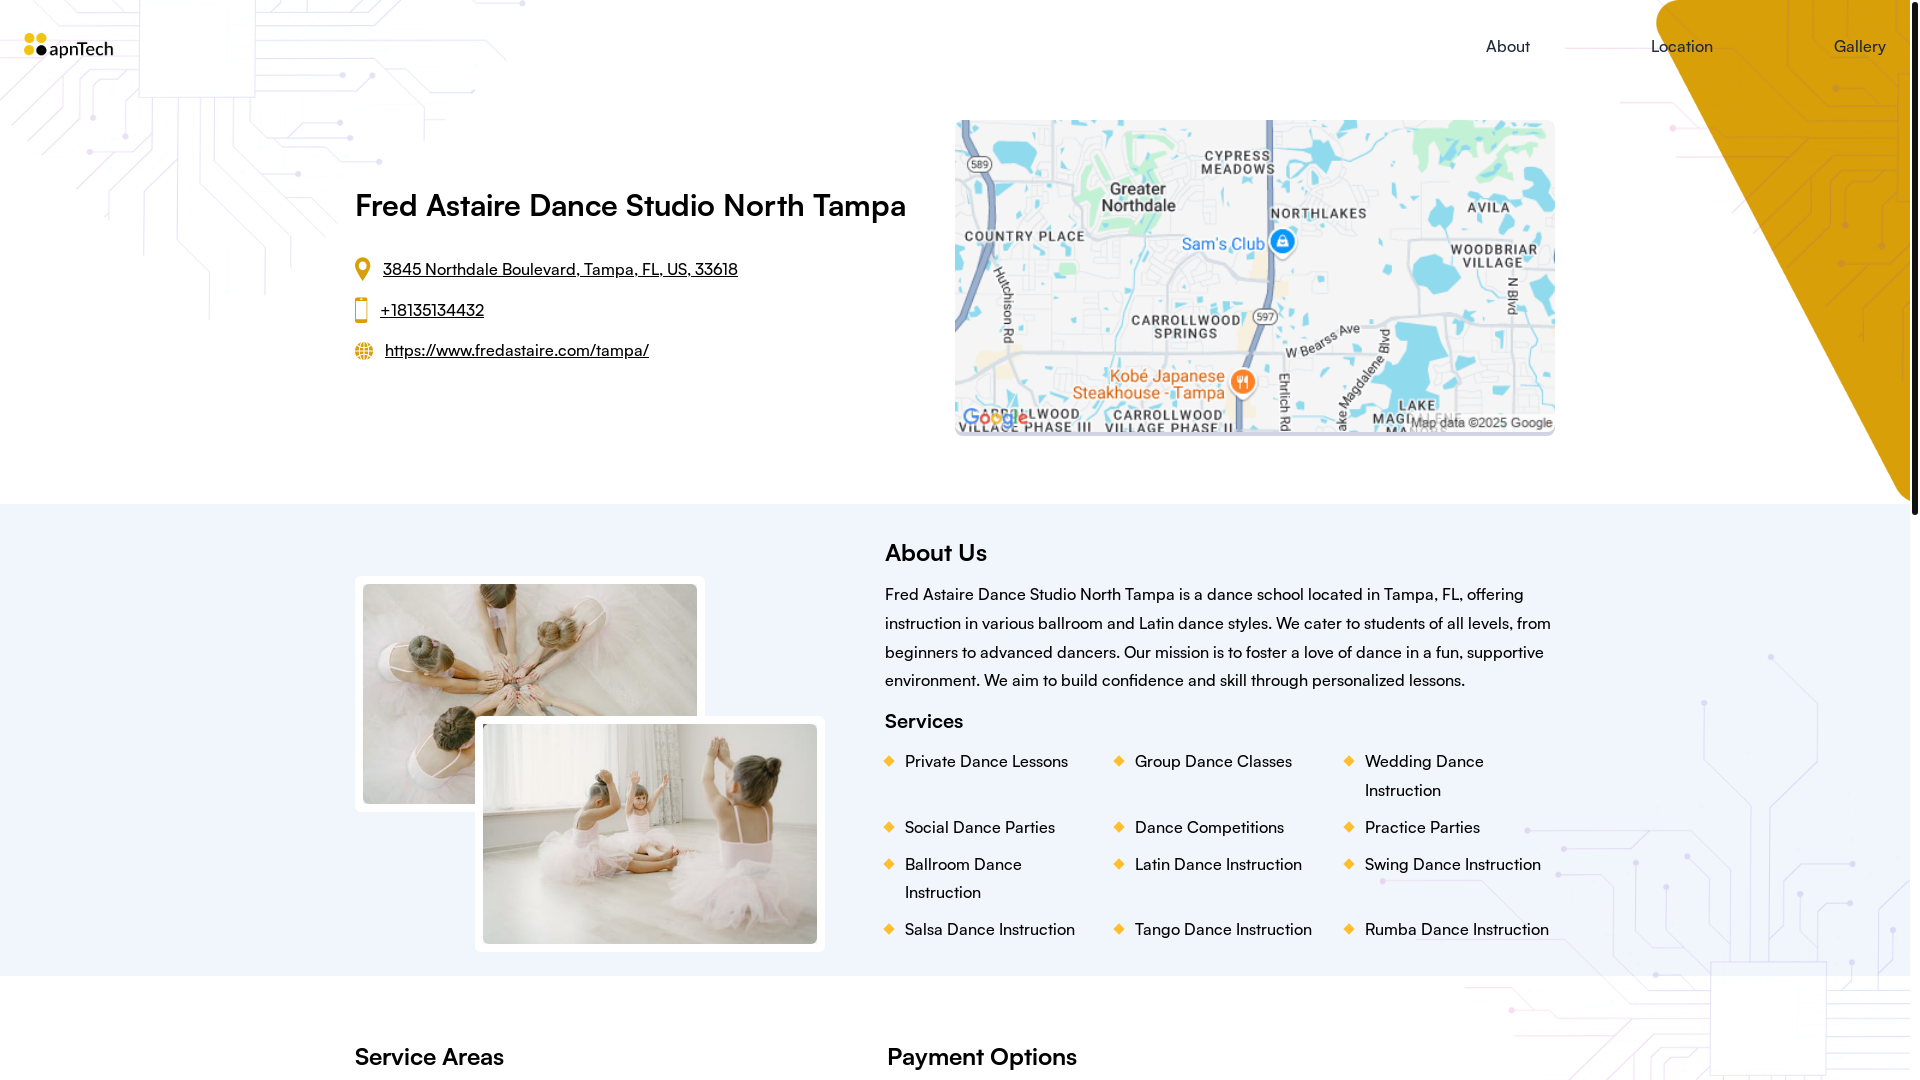Click the Kobé Japanese Steakhouse restaurant marker

(x=1242, y=382)
